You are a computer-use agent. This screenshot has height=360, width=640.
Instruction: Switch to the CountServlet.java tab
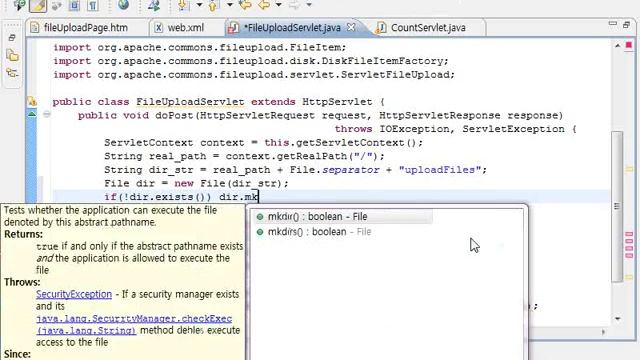(x=428, y=28)
